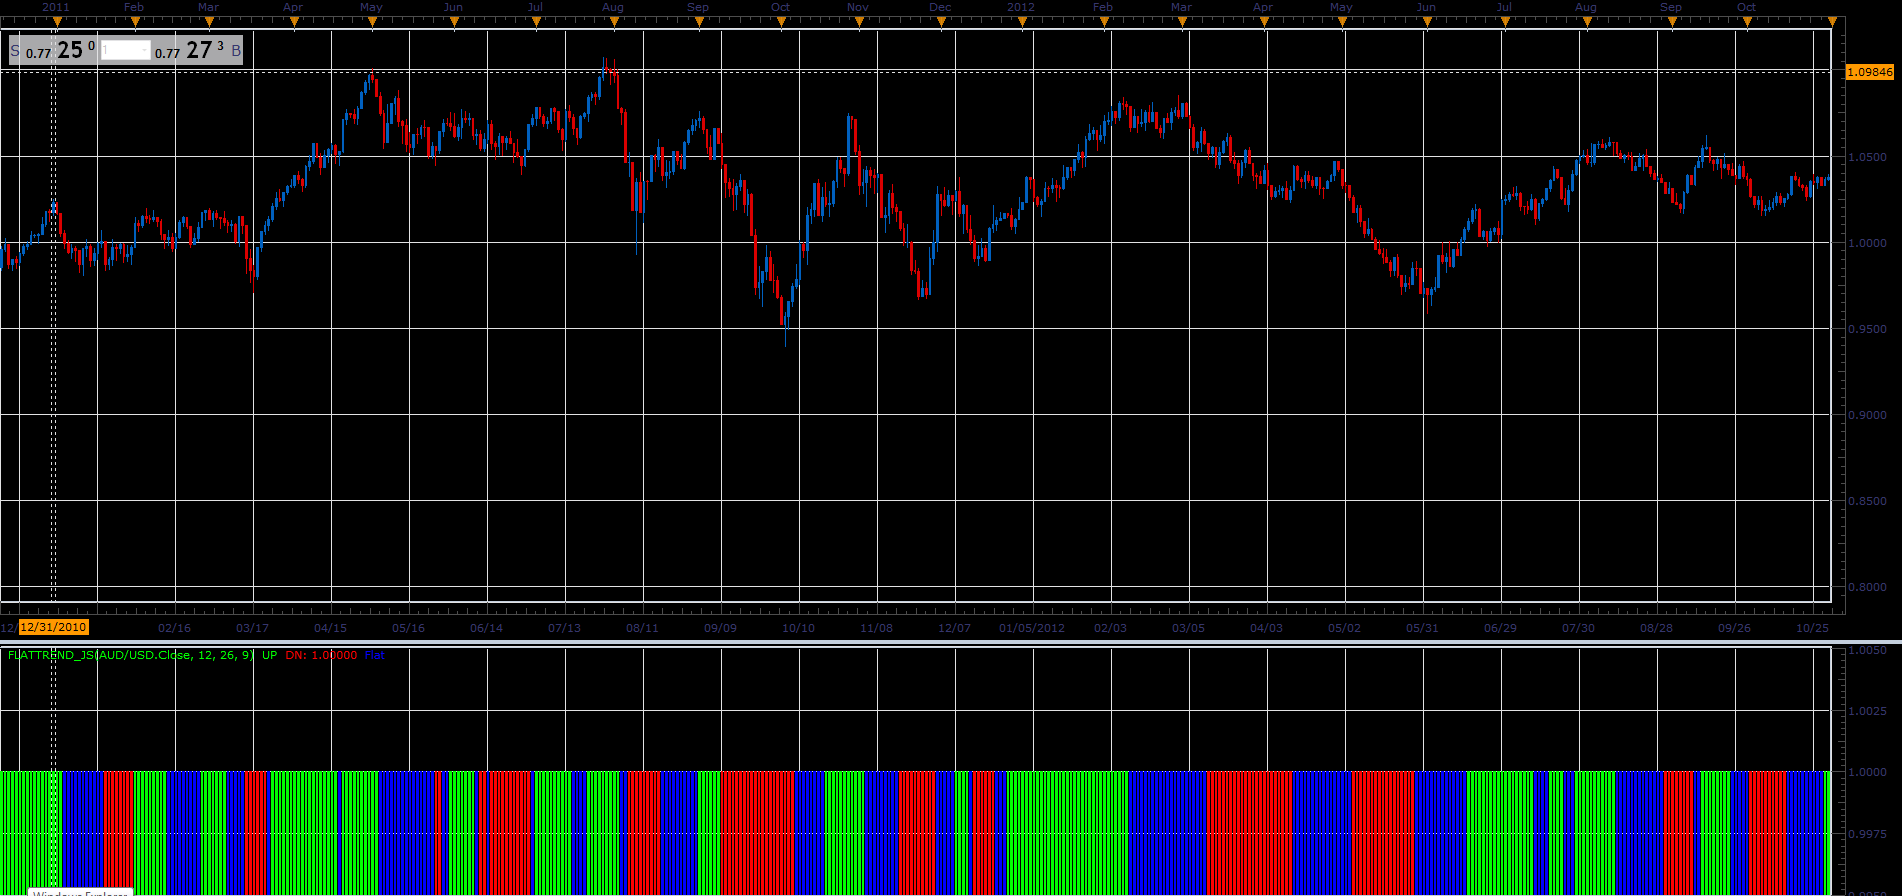Click the 02/03 date label on the time axis
This screenshot has height=896, width=1902.
(x=1110, y=628)
